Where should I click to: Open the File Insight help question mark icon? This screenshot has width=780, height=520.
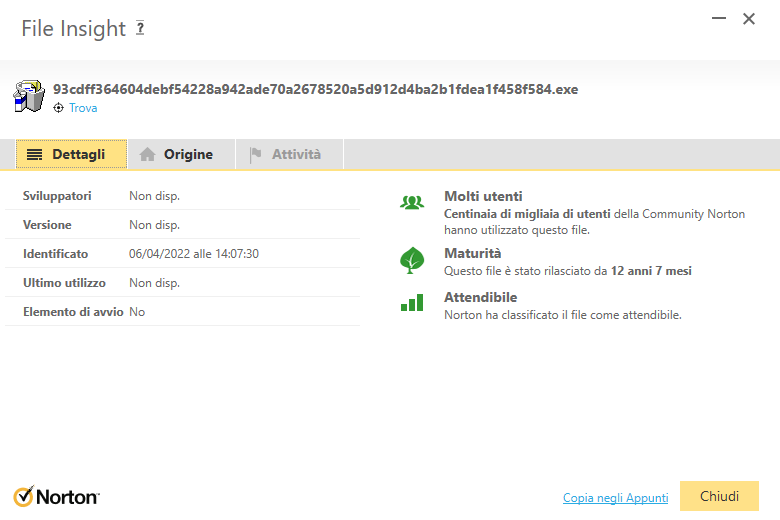140,28
